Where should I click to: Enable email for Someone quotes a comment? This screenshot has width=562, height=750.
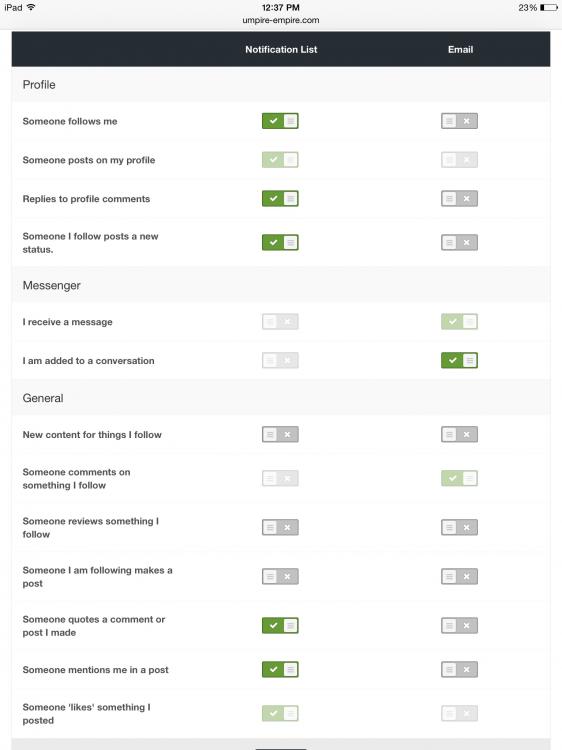pyautogui.click(x=459, y=625)
